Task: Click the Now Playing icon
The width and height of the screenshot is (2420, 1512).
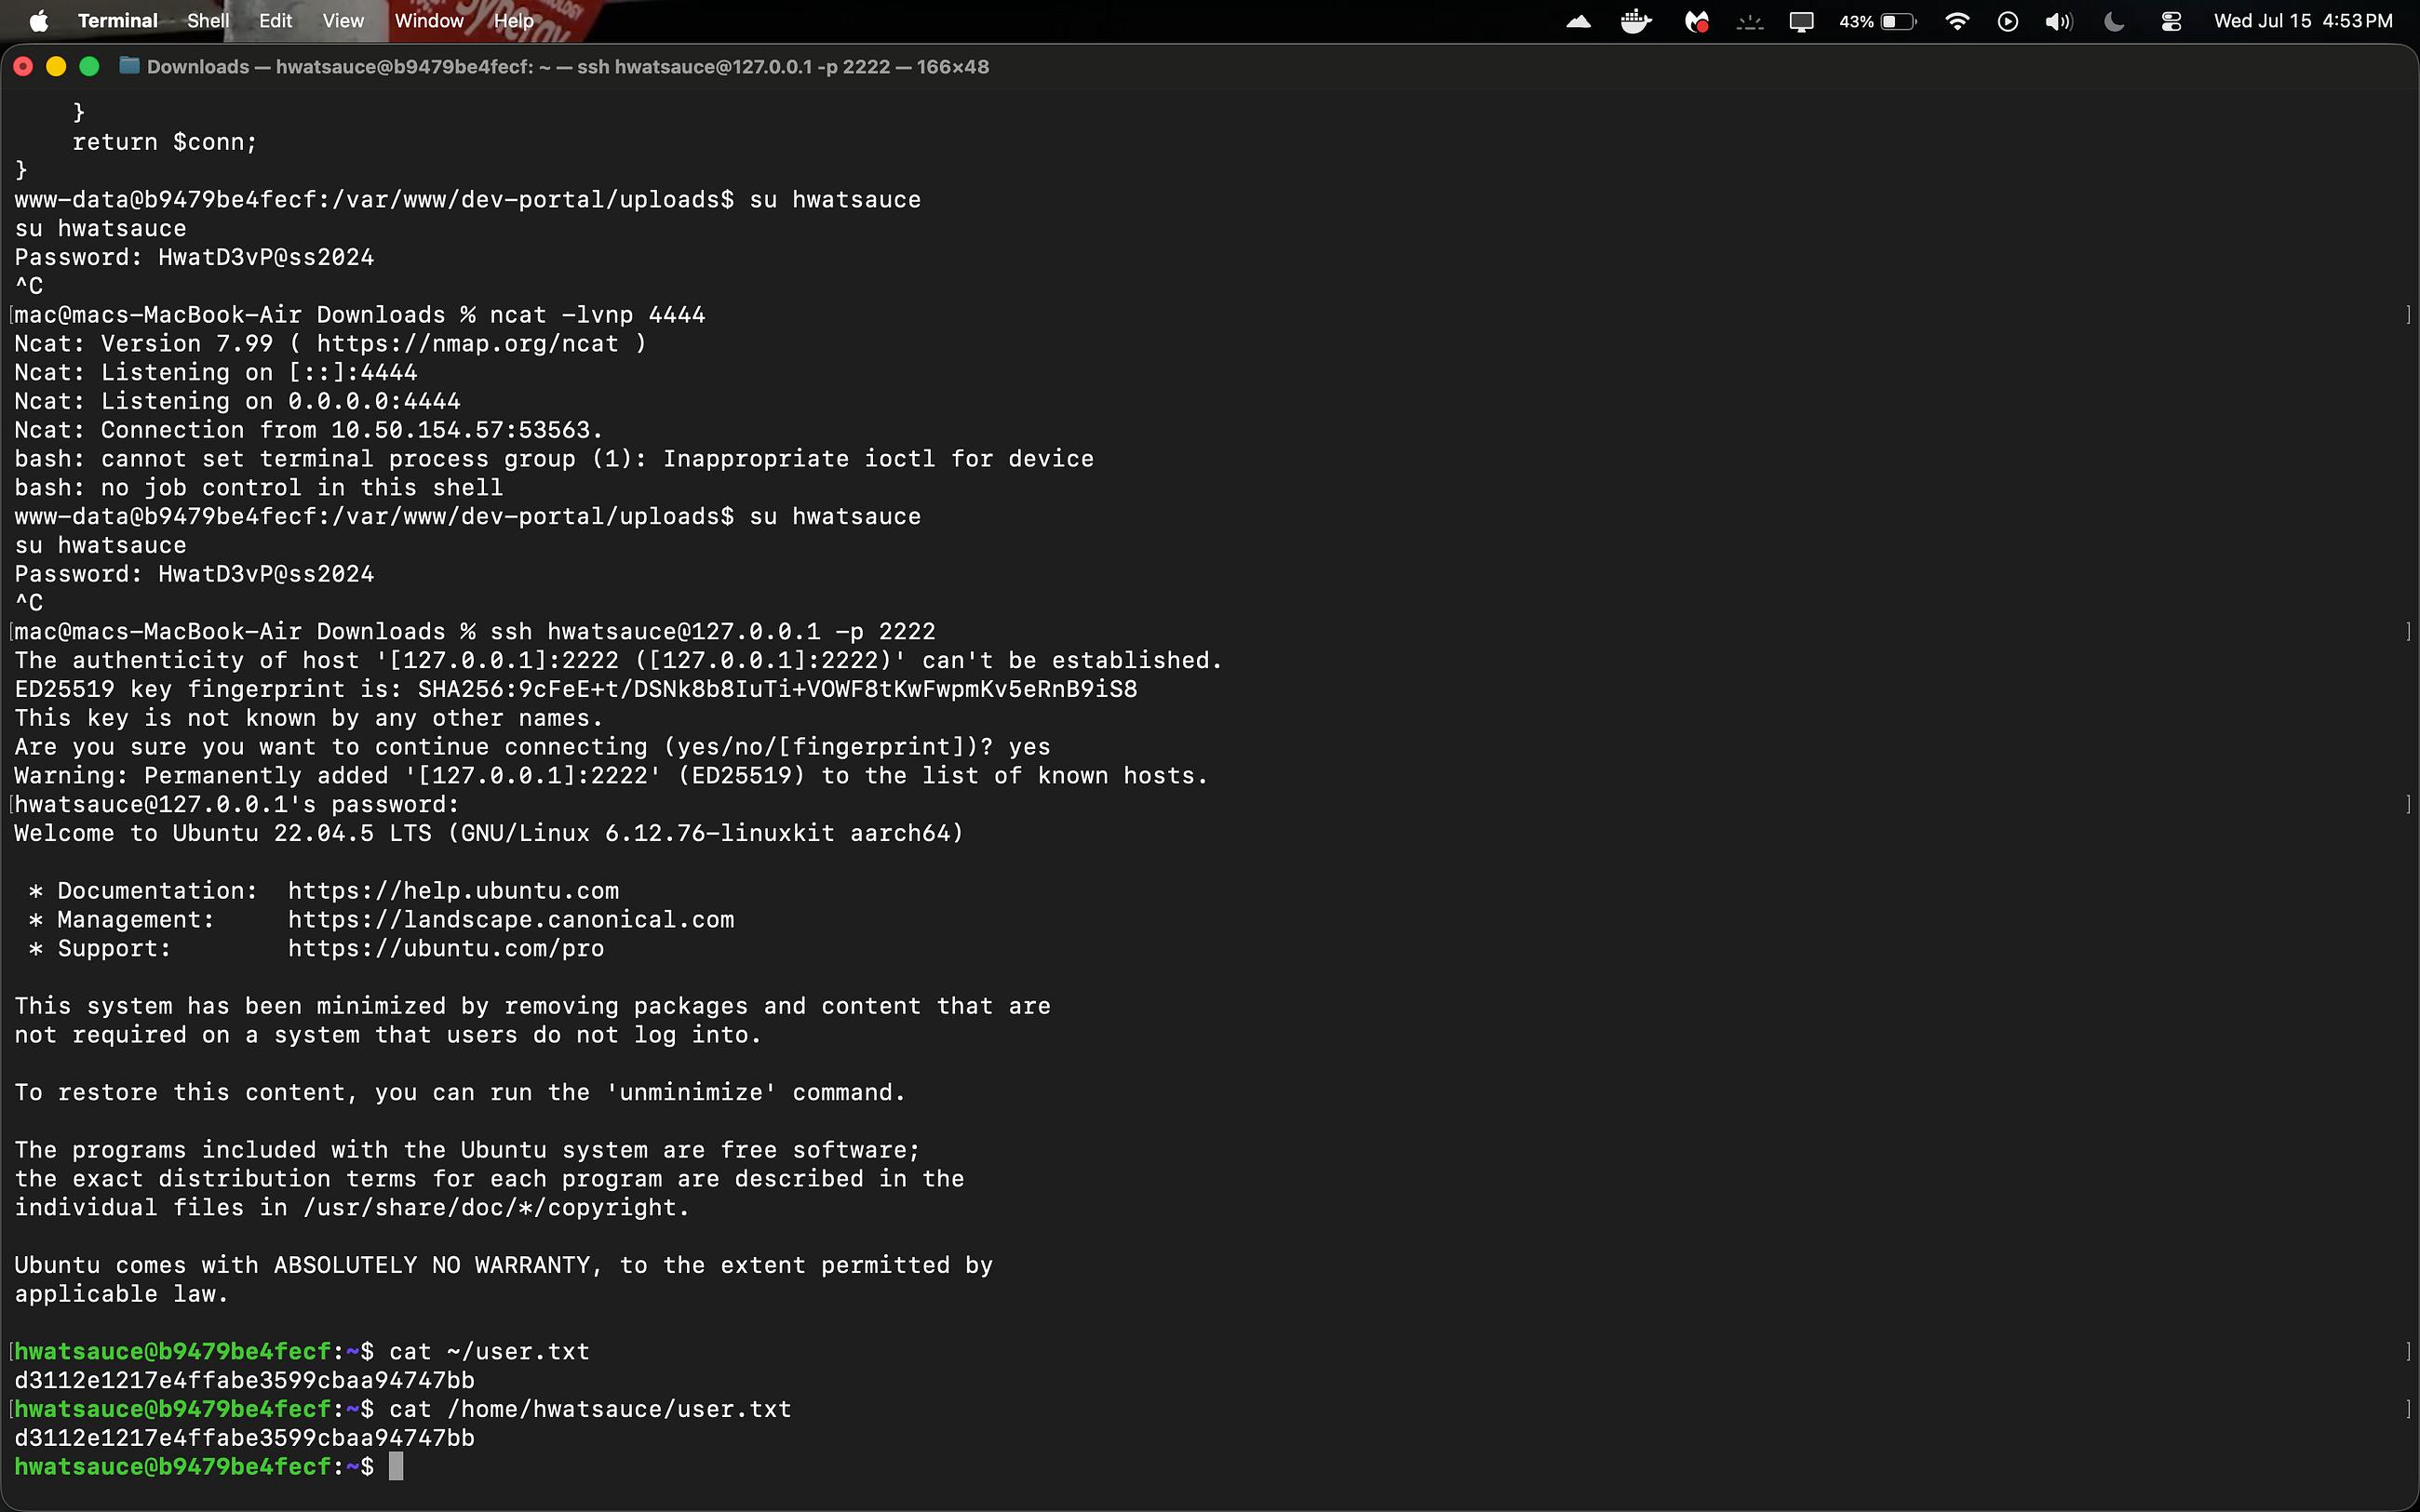Action: pos(2007,21)
